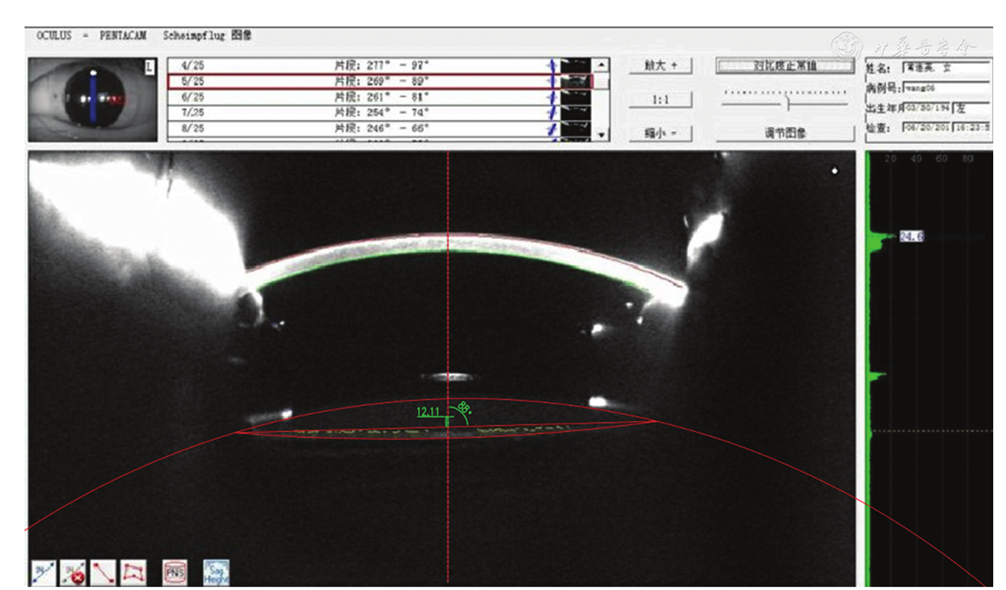Click the first measurement tool icon in bottom toolbar
This screenshot has height=590, width=1006.
tap(44, 570)
